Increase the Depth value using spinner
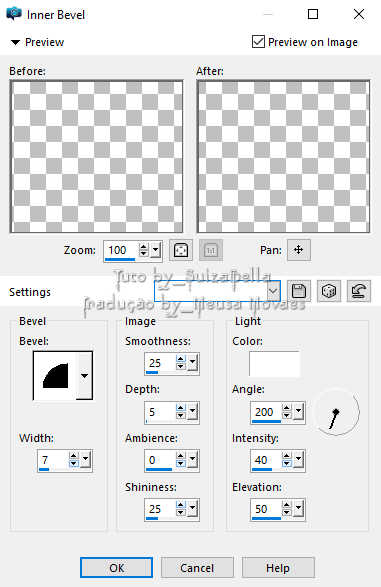 181,408
